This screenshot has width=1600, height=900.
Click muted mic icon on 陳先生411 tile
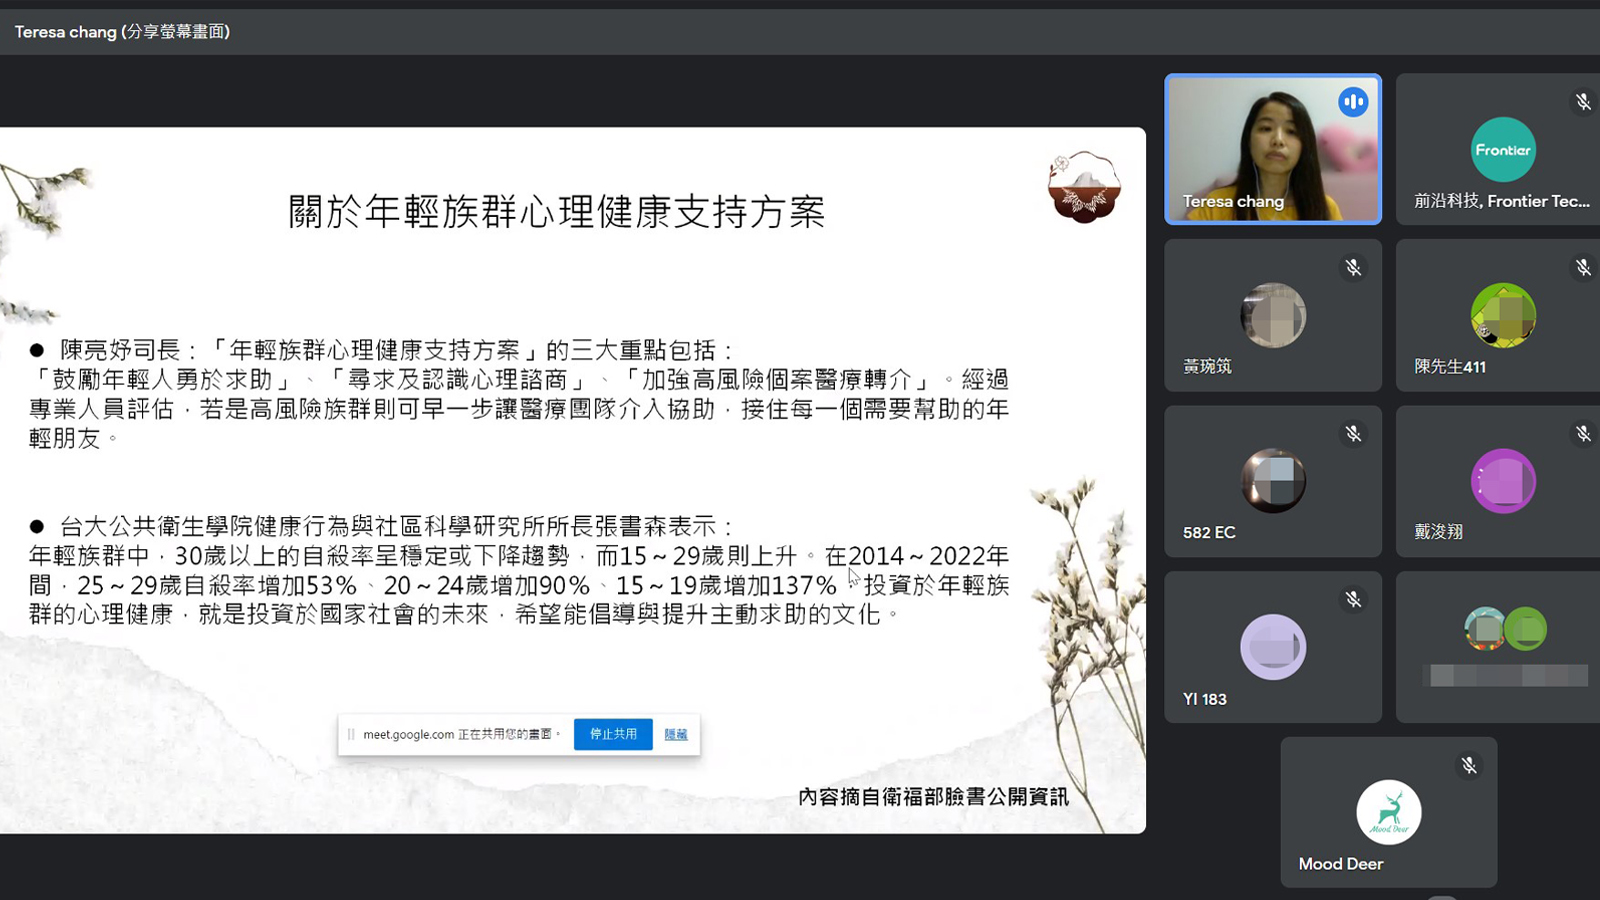[1583, 268]
